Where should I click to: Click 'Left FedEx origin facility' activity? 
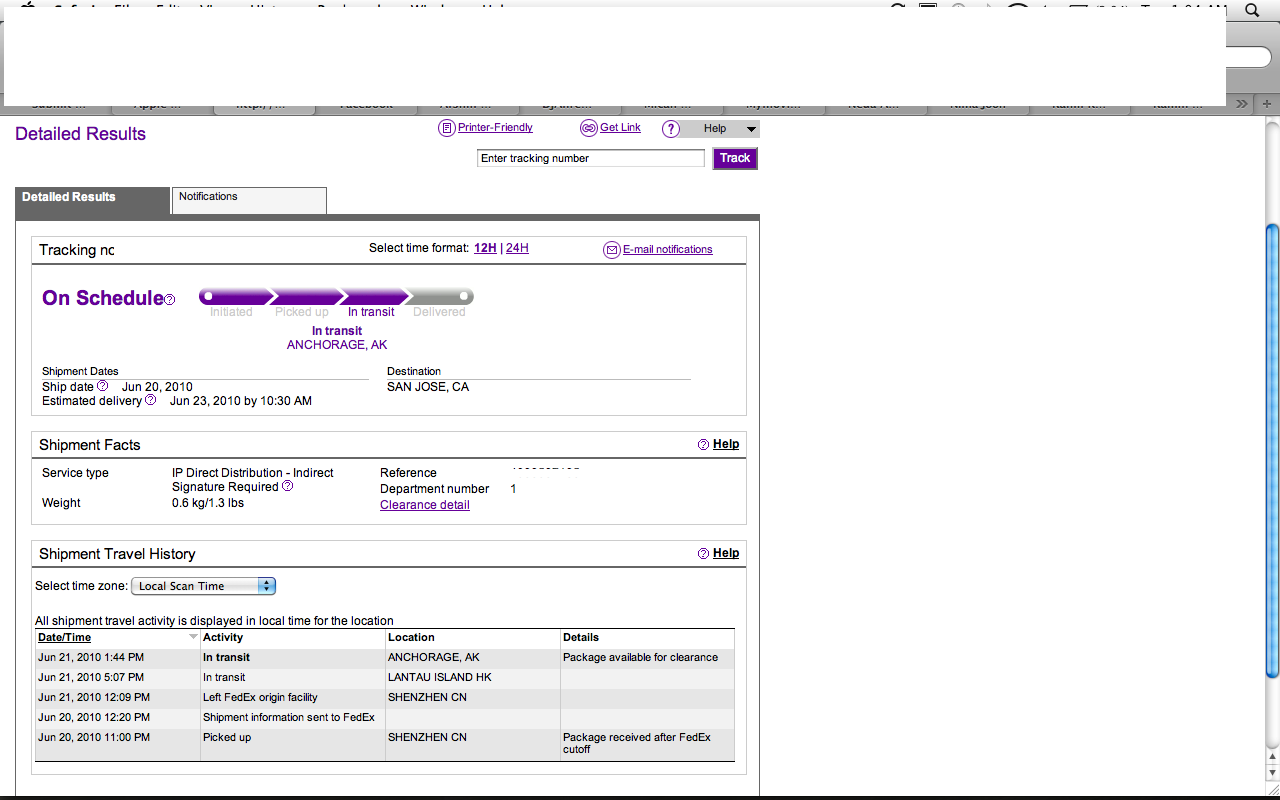(x=260, y=697)
